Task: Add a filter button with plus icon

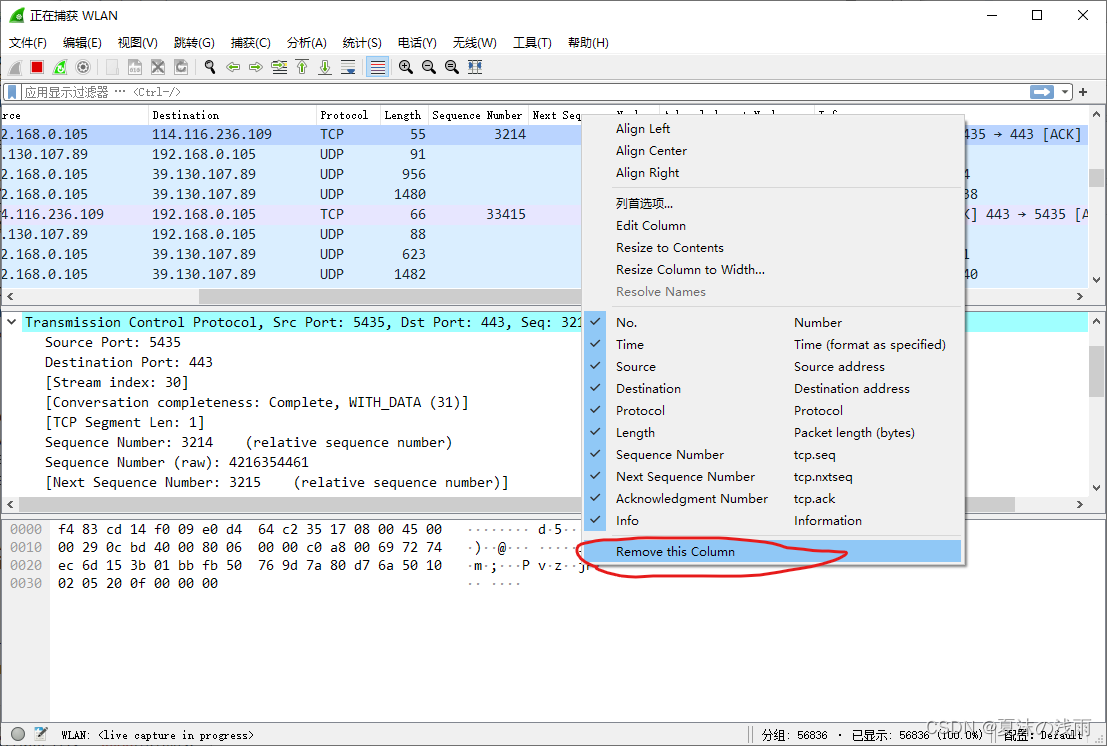Action: (x=1083, y=92)
